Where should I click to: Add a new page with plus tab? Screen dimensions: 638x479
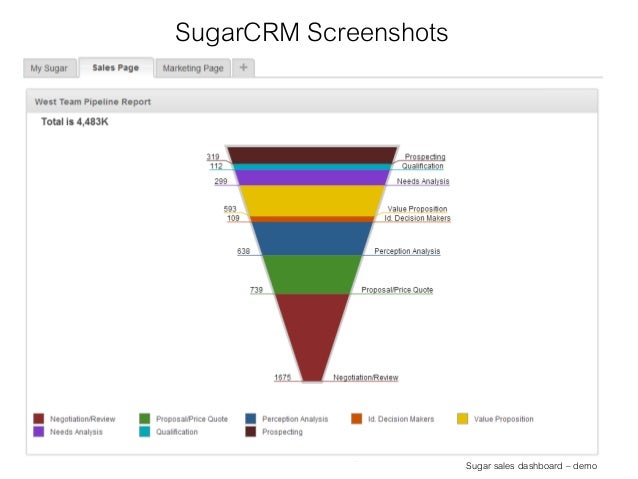tap(243, 68)
